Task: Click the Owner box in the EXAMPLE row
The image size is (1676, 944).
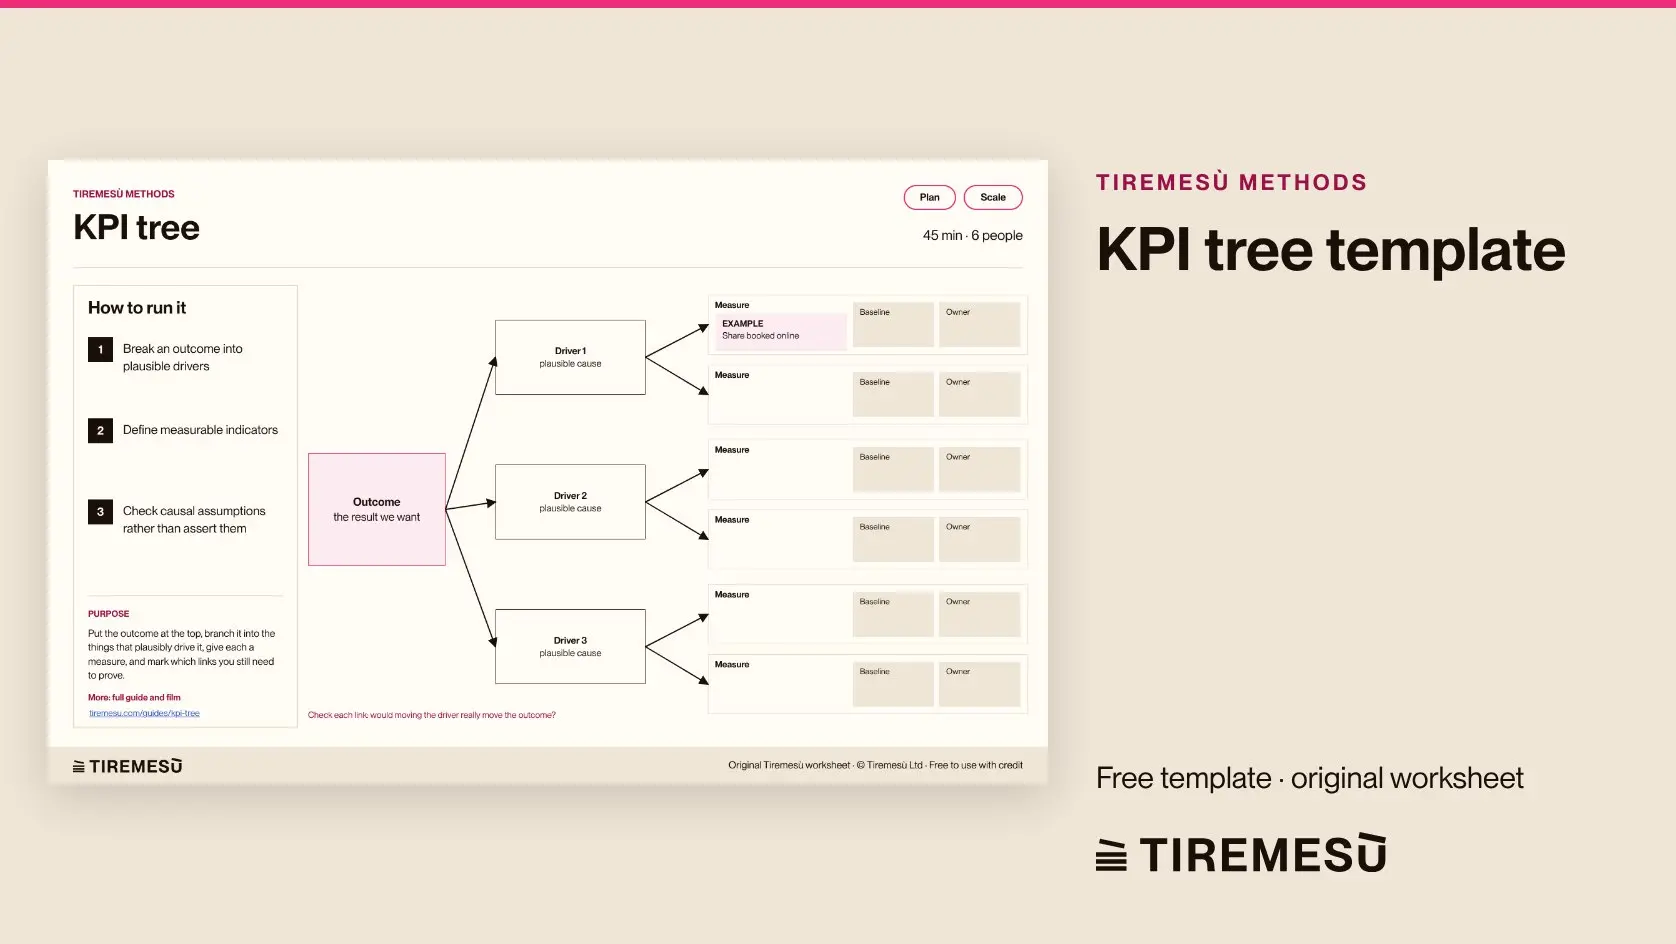Action: tap(980, 325)
